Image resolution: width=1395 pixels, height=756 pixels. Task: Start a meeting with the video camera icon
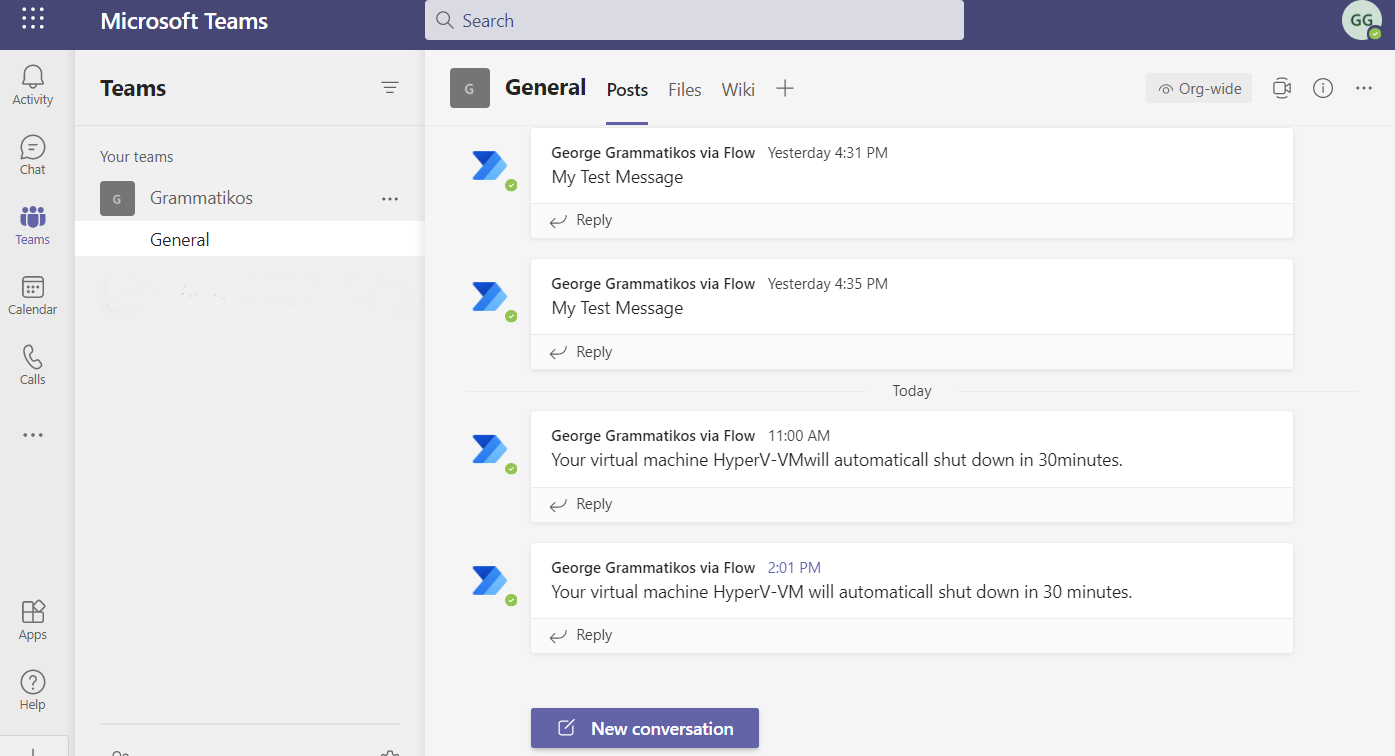pyautogui.click(x=1282, y=88)
